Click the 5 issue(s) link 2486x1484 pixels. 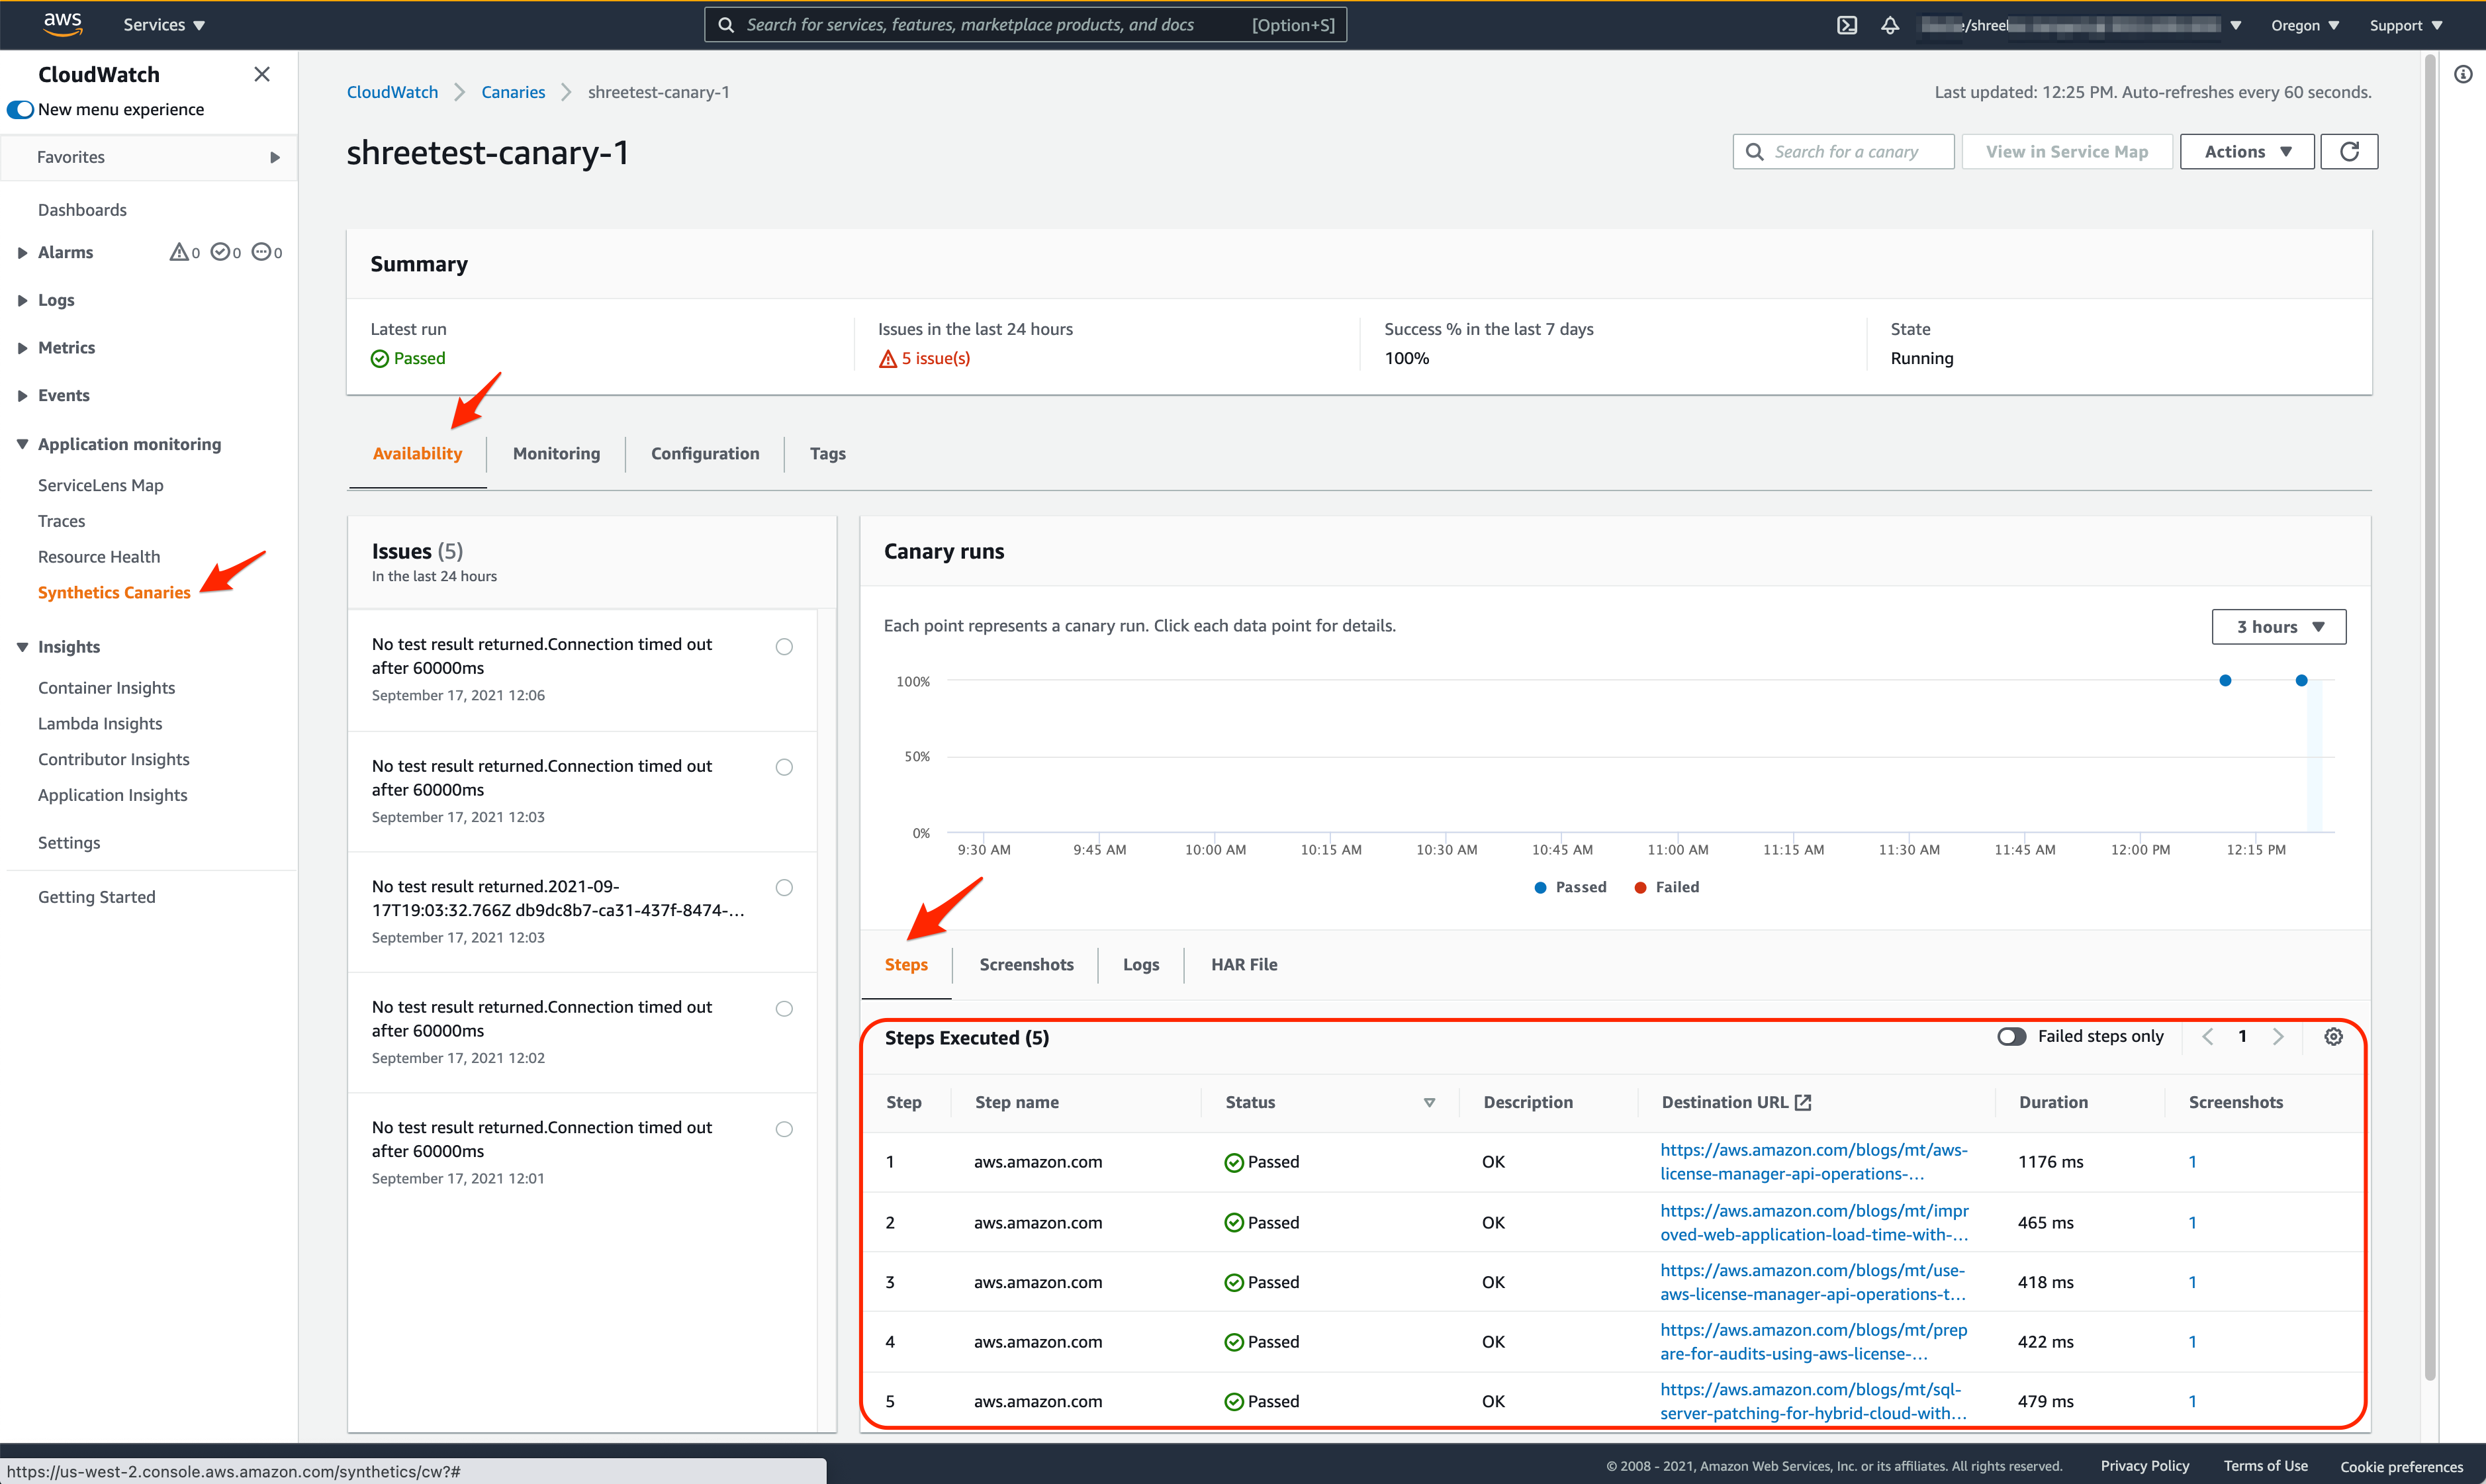pyautogui.click(x=935, y=358)
